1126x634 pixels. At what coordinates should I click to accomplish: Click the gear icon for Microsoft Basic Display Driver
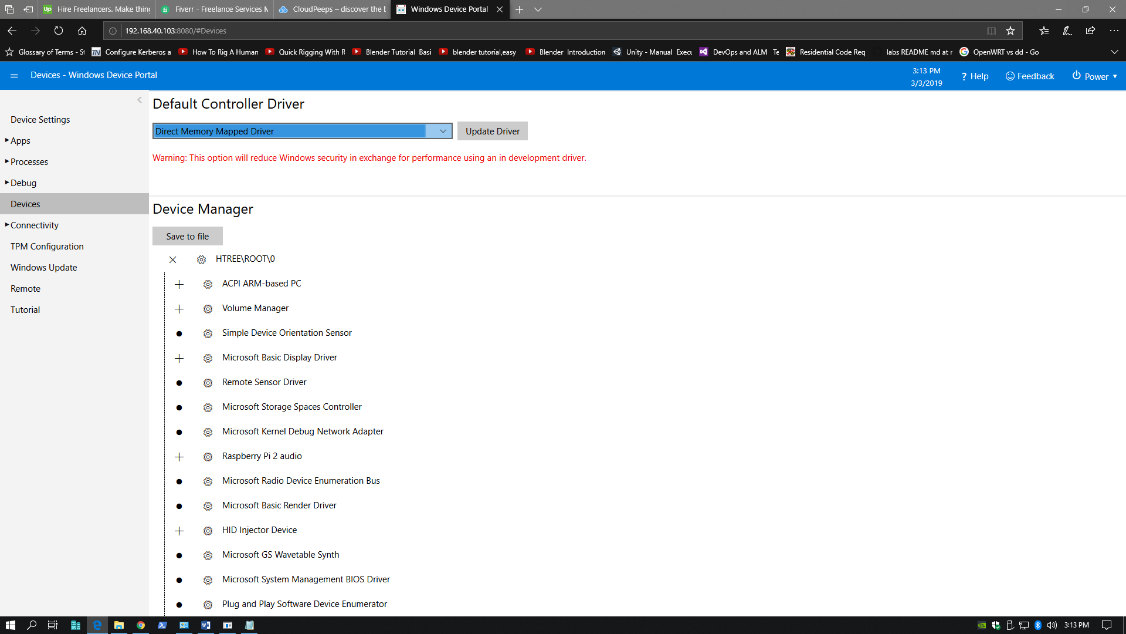point(208,358)
